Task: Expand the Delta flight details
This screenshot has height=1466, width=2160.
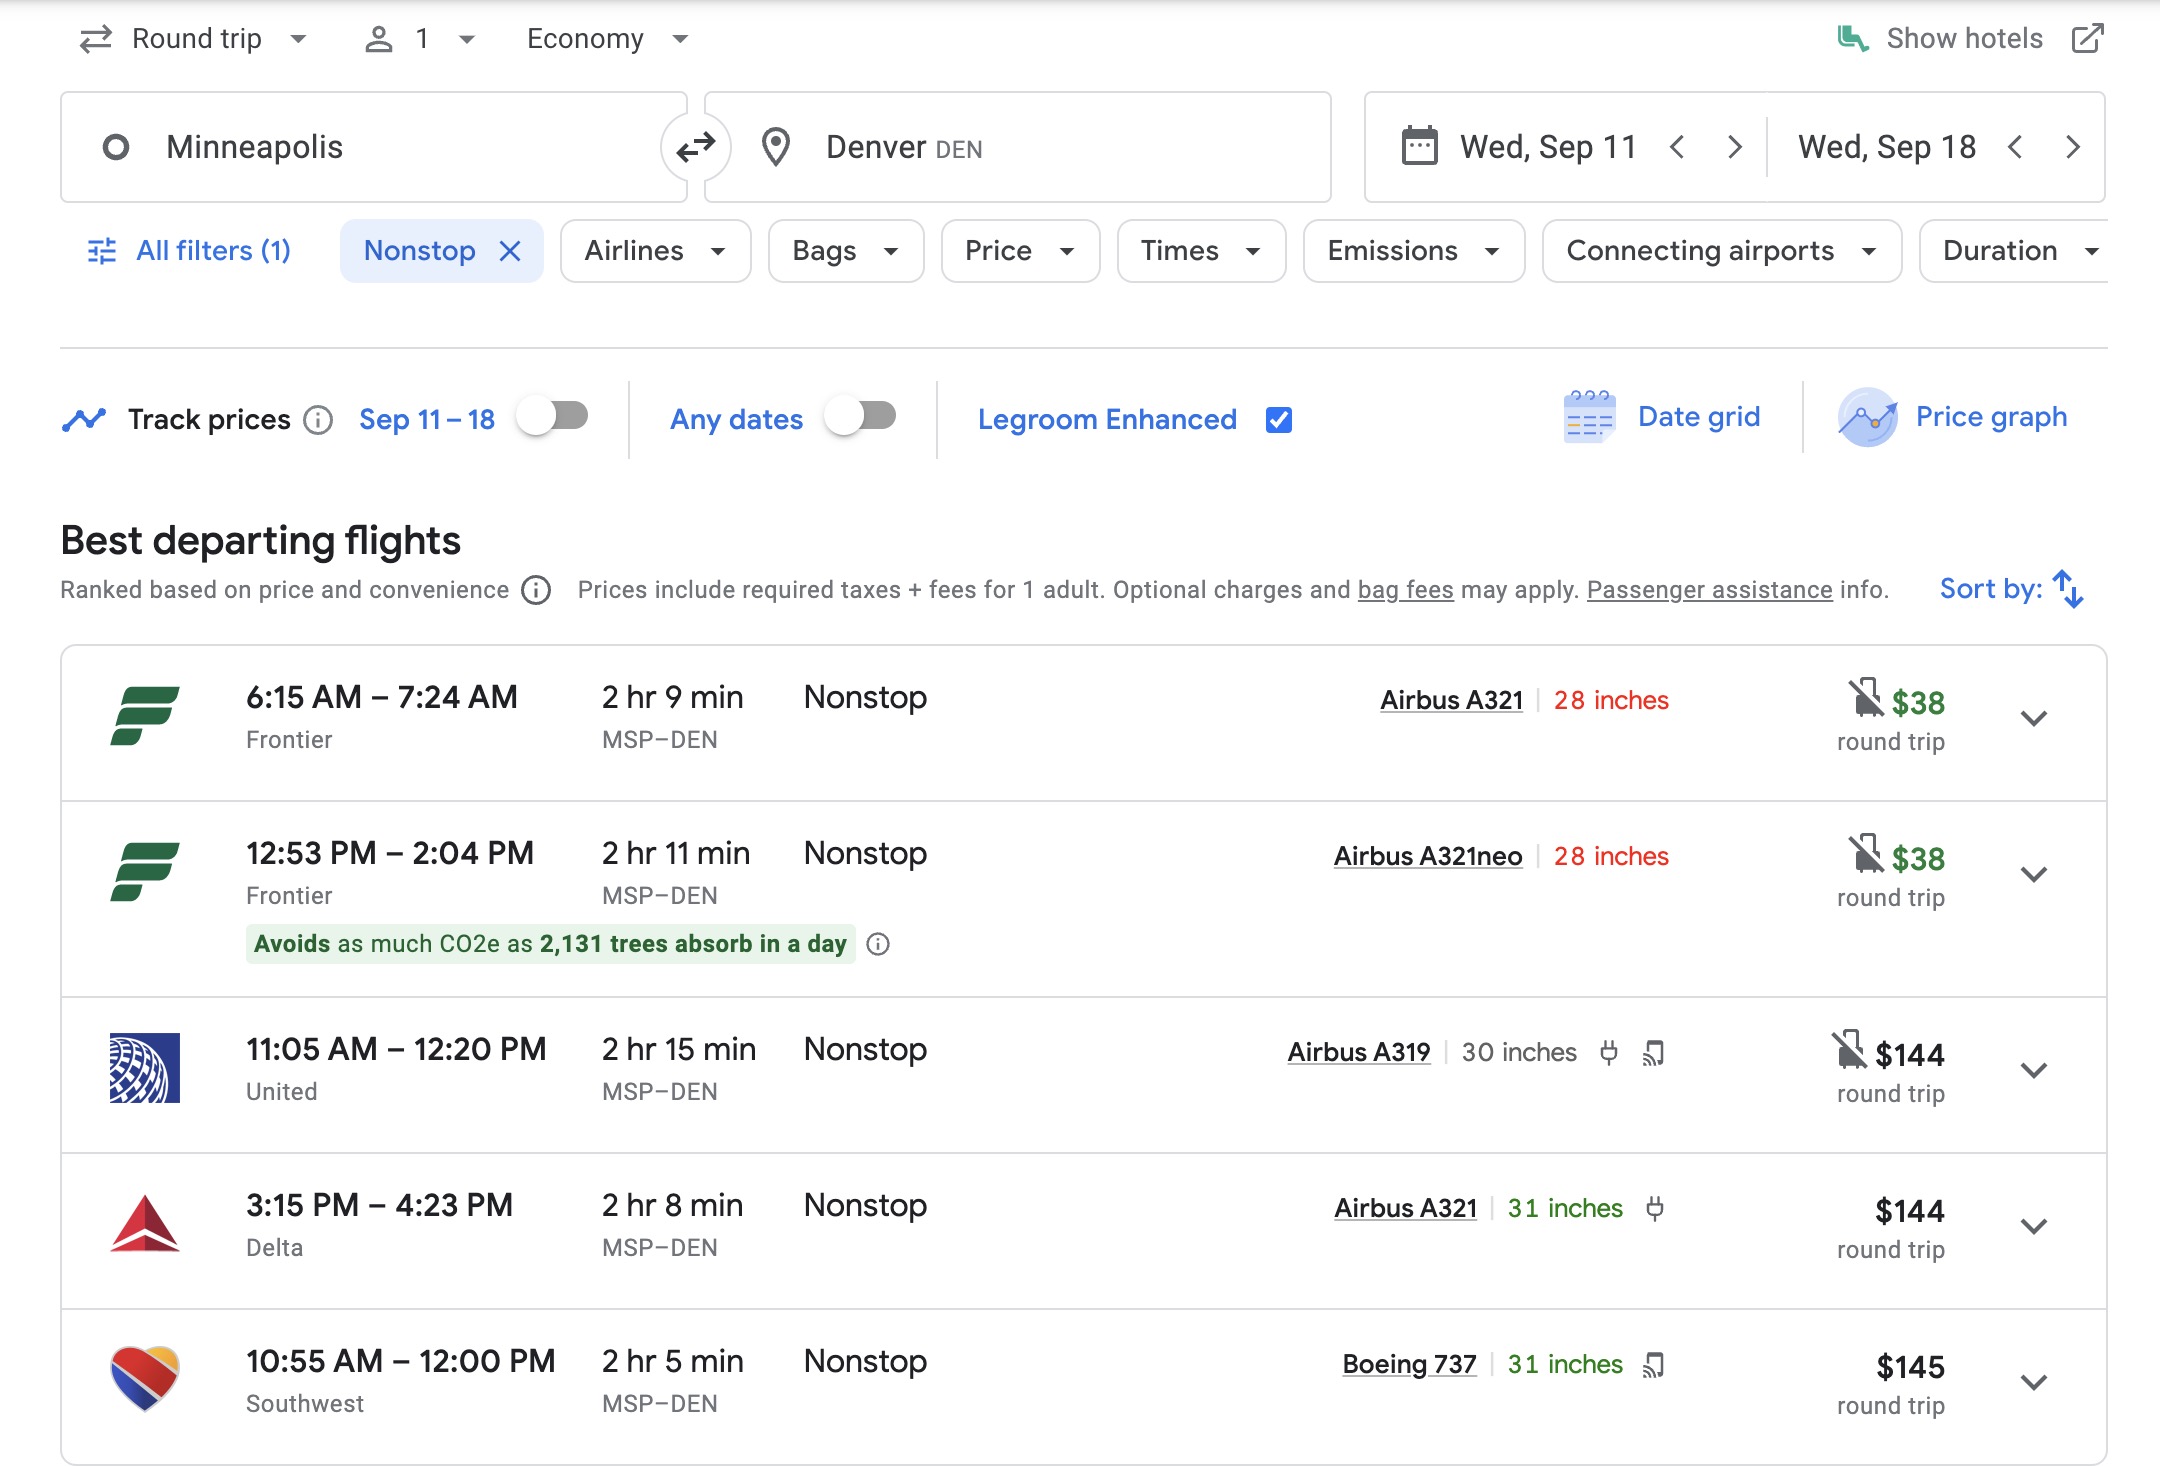Action: click(2033, 1226)
